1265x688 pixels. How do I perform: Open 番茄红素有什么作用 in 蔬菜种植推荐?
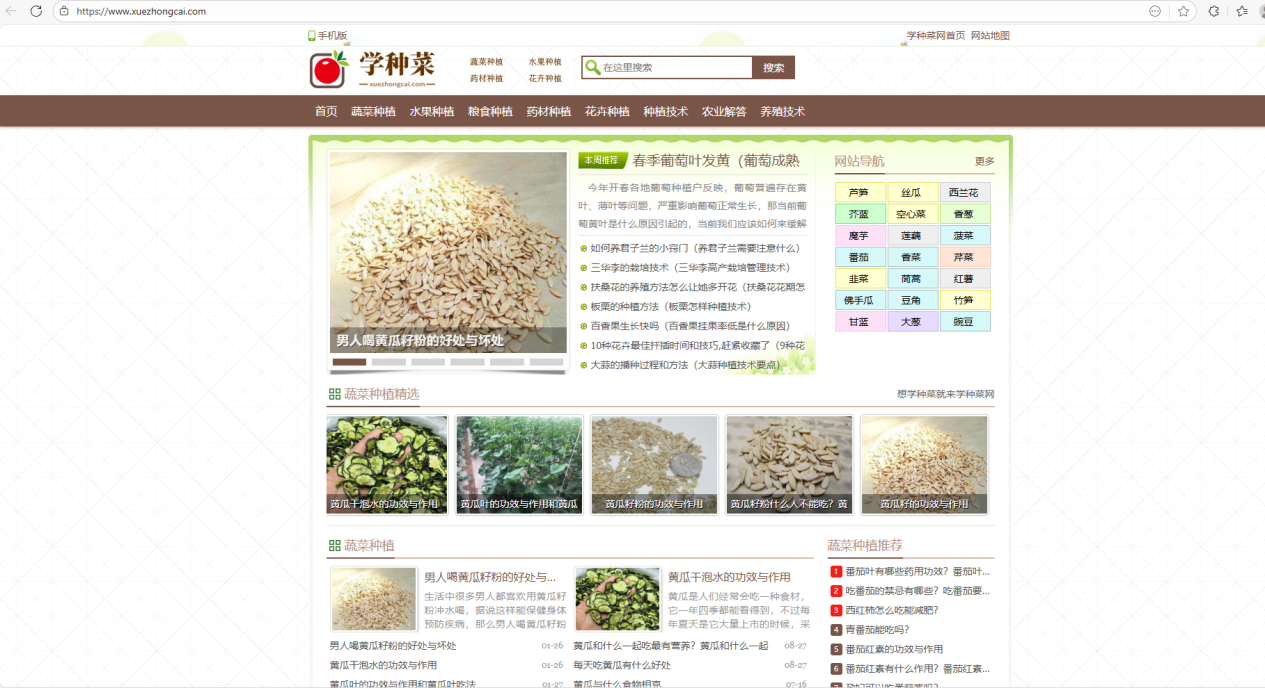(x=917, y=668)
